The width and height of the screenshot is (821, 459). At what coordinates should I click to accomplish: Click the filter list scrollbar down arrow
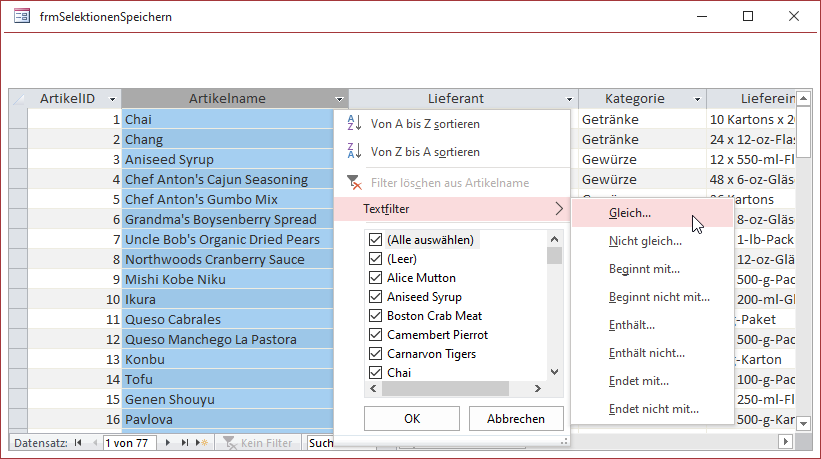pos(555,372)
